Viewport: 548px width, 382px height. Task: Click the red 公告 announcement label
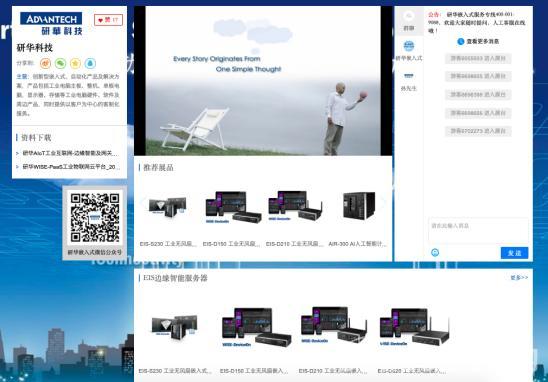(434, 15)
